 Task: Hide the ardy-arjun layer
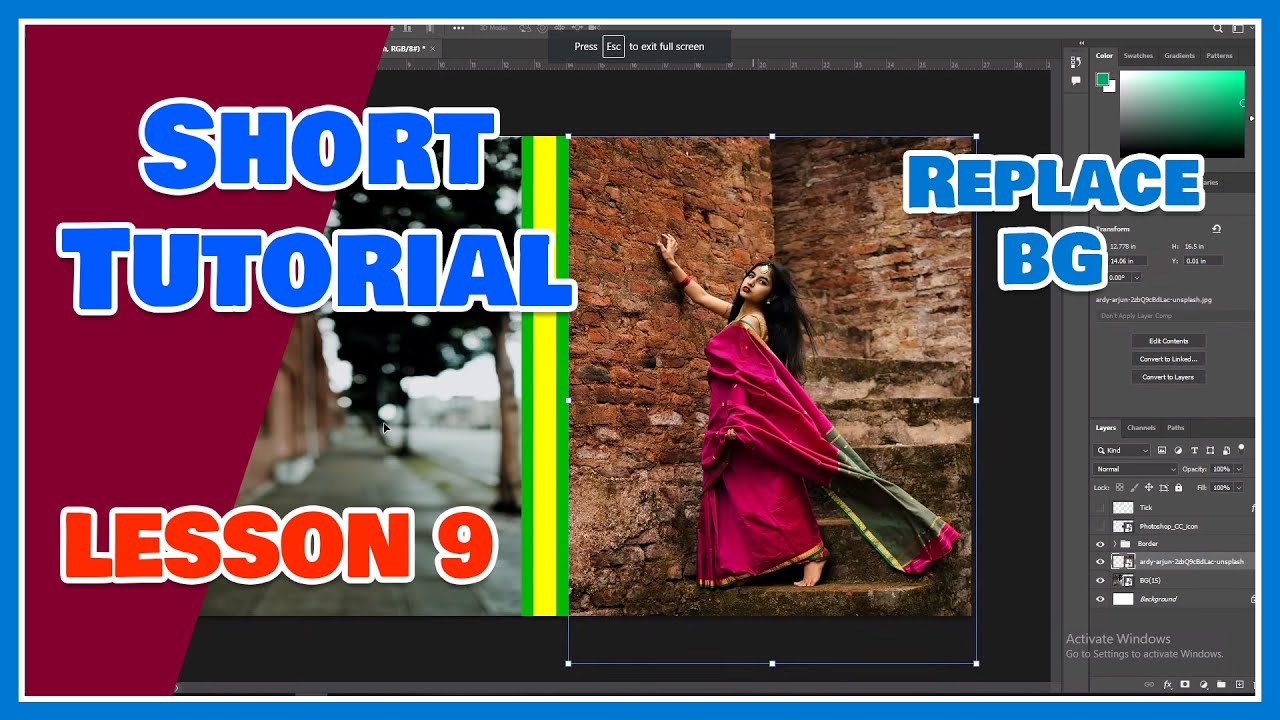[x=1100, y=562]
